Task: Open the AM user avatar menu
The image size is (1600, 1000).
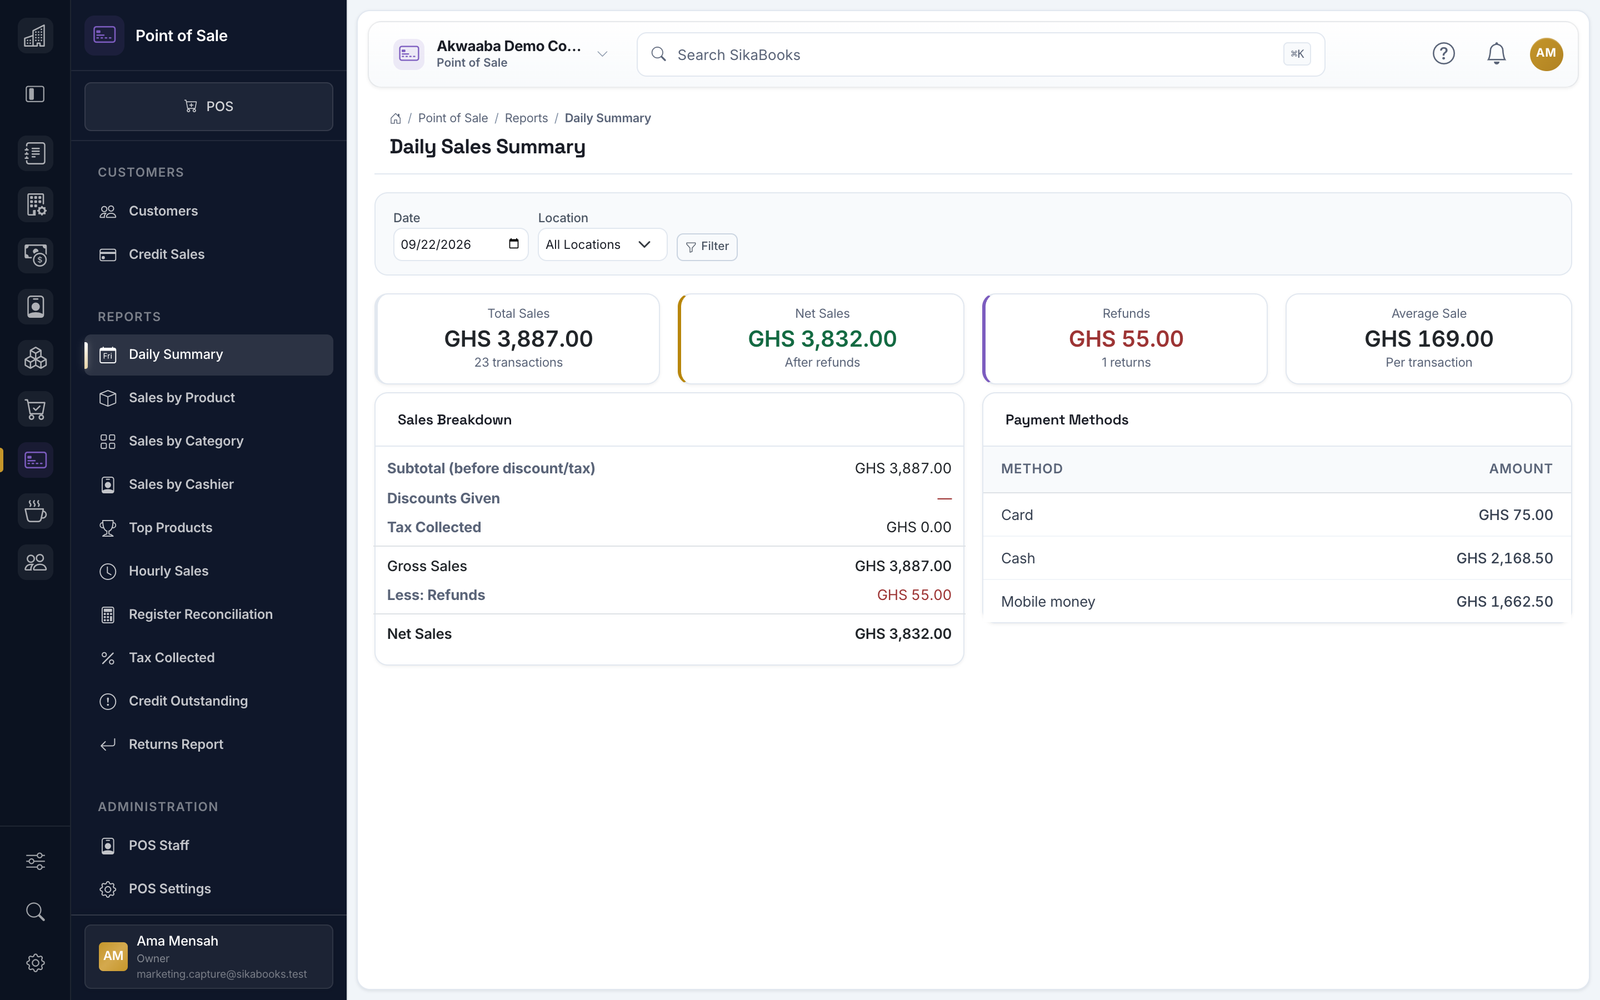Action: 1546,54
